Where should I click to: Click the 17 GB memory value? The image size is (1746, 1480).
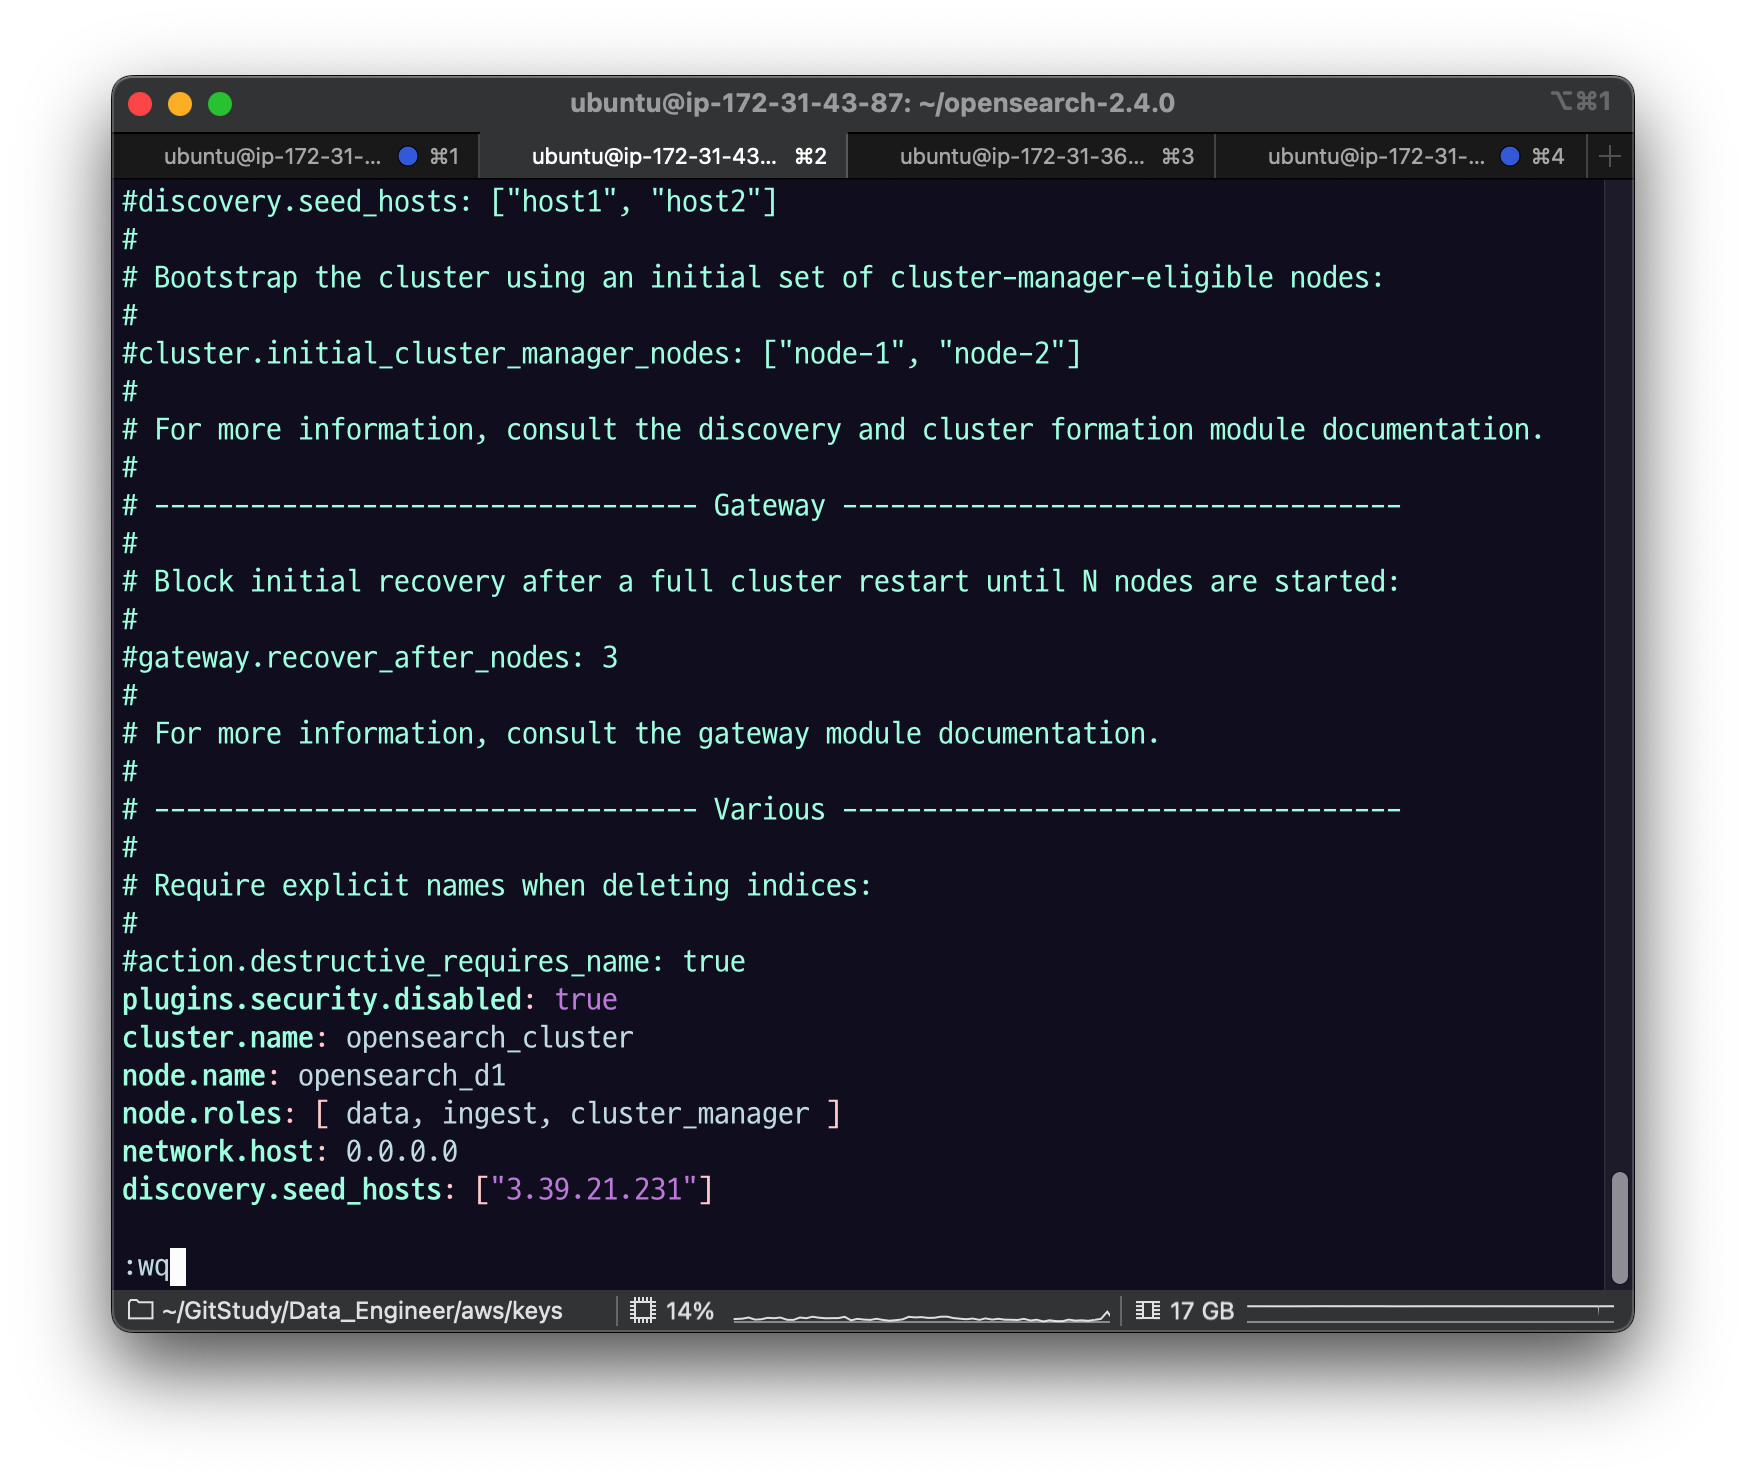point(1202,1310)
